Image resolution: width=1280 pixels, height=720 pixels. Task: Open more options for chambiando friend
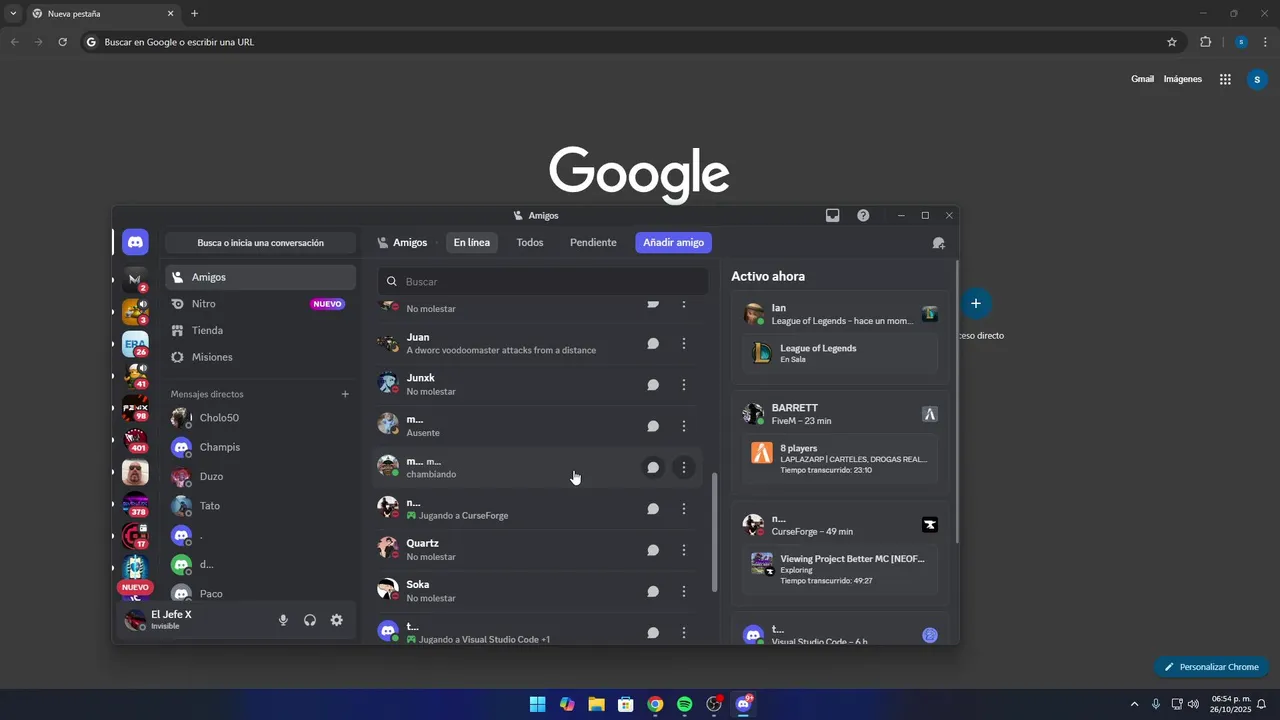point(684,467)
